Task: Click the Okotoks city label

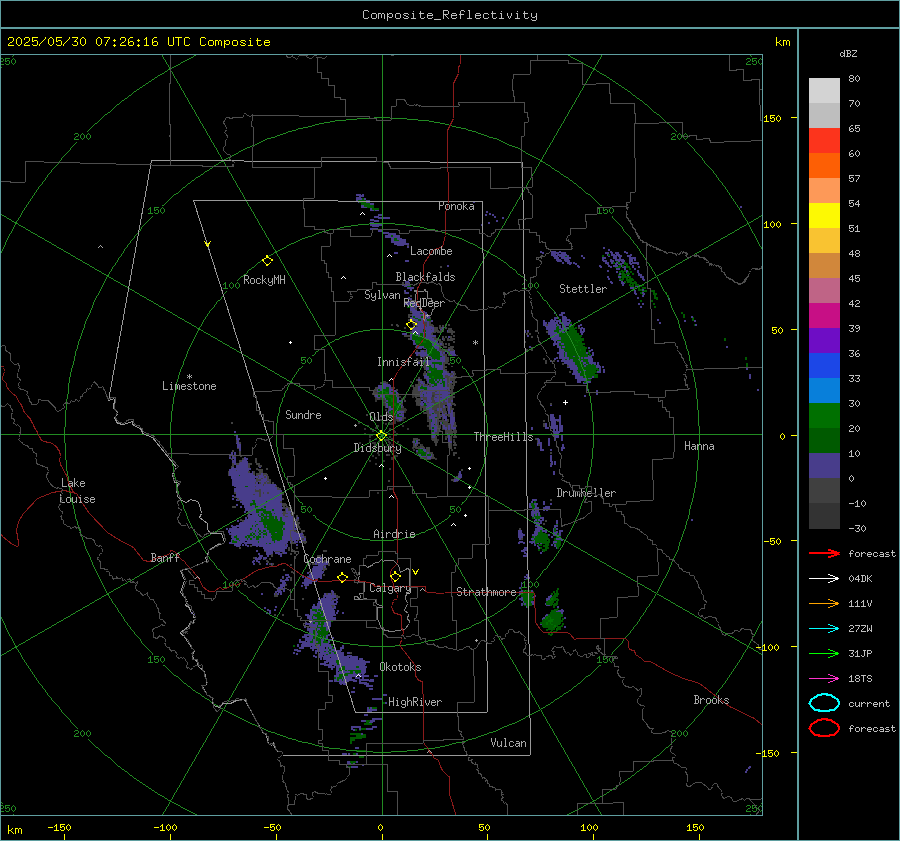Action: [x=400, y=667]
